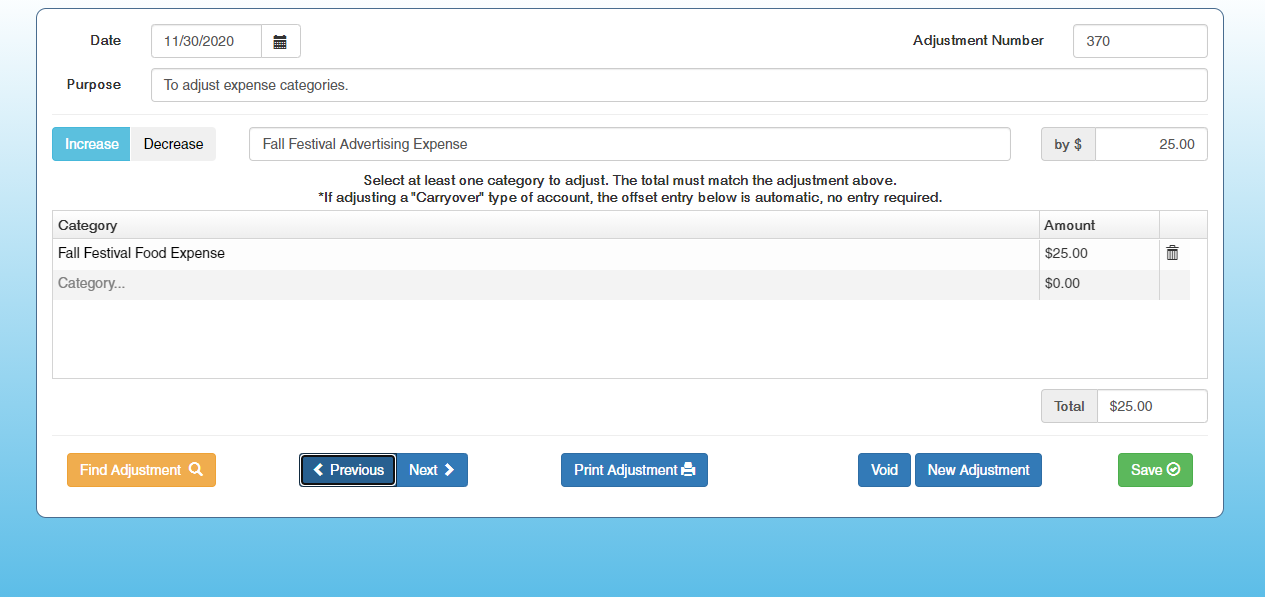
Task: Go to the Next adjustment
Action: [432, 470]
